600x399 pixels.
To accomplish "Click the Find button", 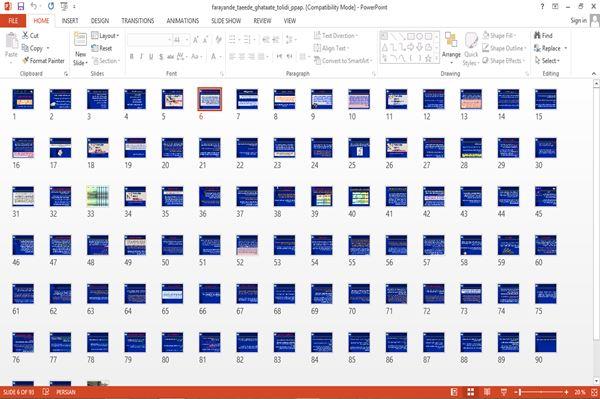I will (x=543, y=36).
